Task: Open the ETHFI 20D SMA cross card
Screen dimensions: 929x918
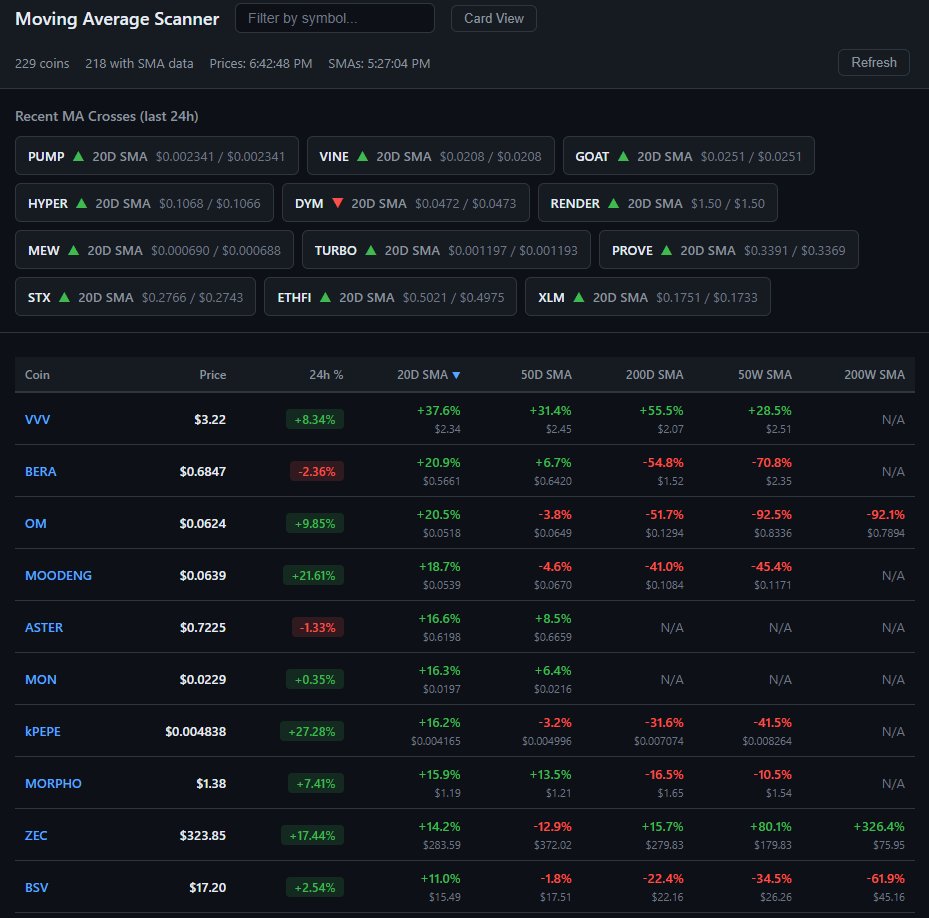Action: point(390,296)
